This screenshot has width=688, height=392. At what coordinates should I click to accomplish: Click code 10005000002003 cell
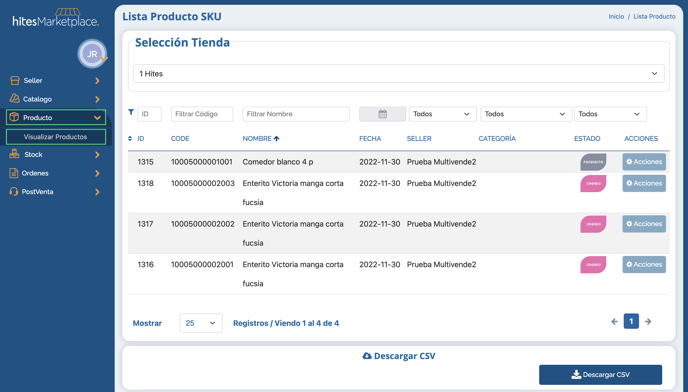(203, 183)
